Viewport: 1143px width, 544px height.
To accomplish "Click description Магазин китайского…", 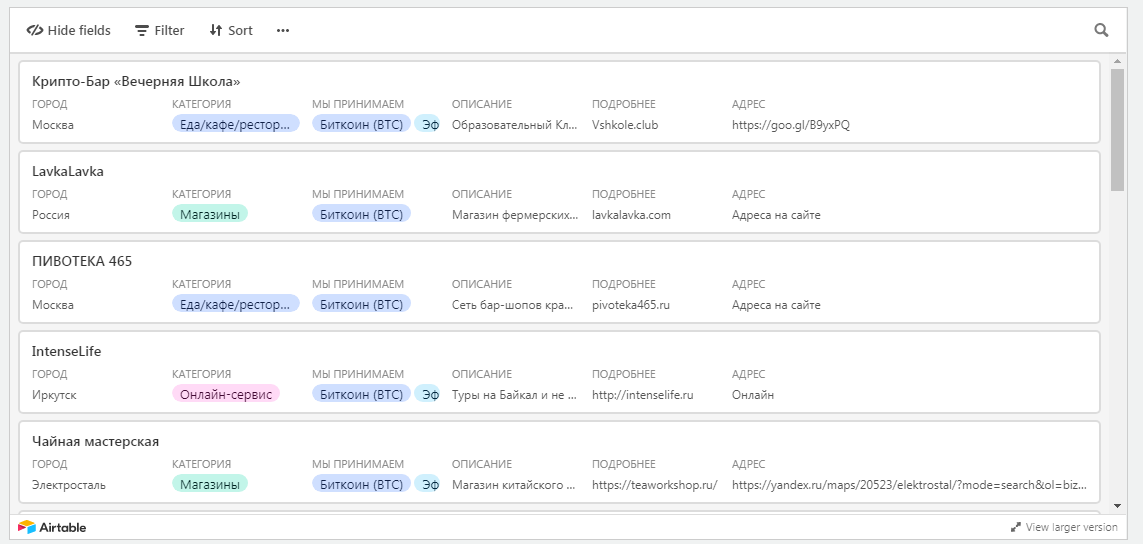I will (515, 484).
